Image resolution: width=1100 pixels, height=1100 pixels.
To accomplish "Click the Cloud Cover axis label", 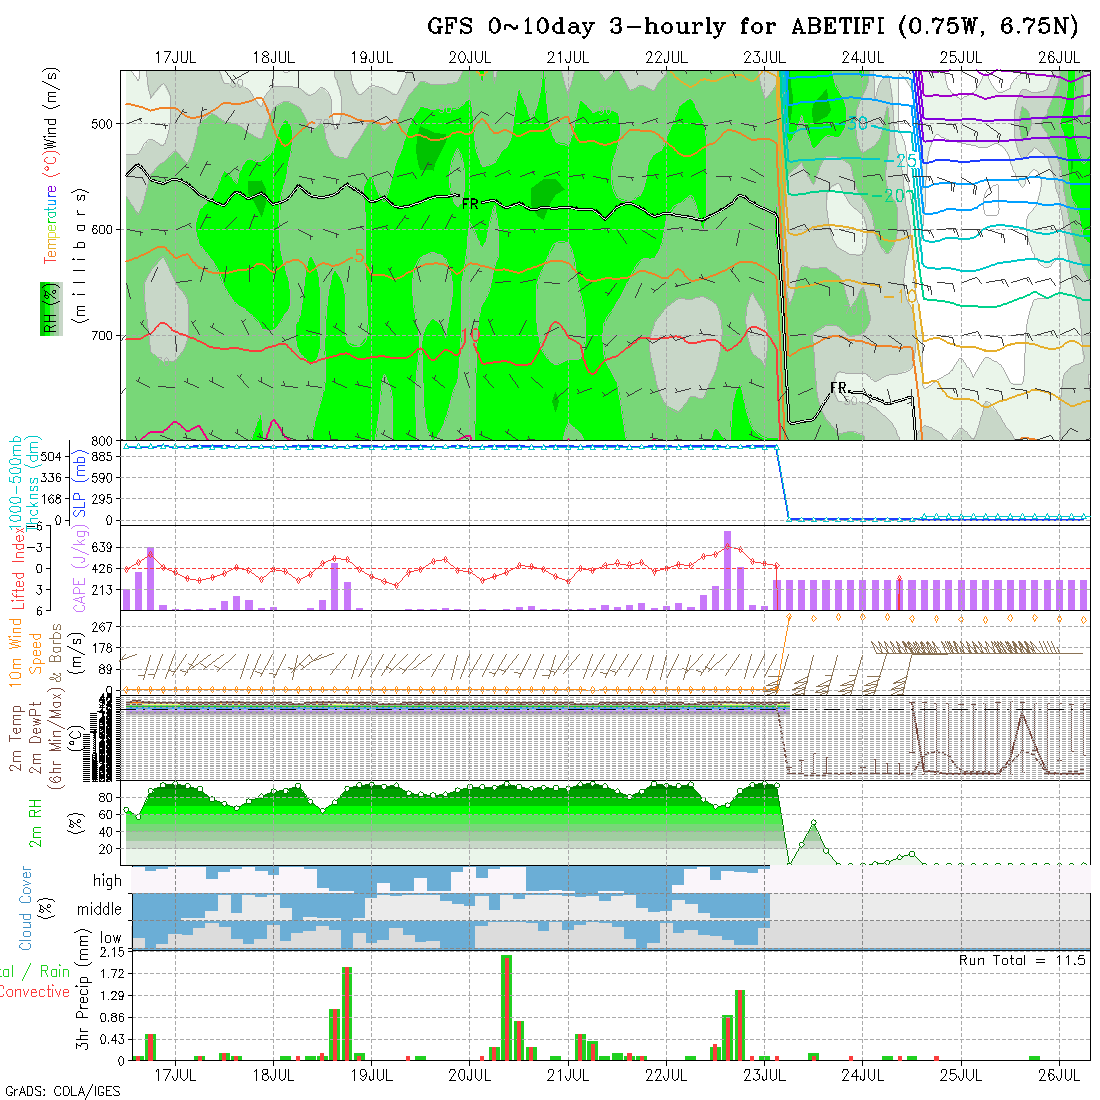I will [x=26, y=908].
